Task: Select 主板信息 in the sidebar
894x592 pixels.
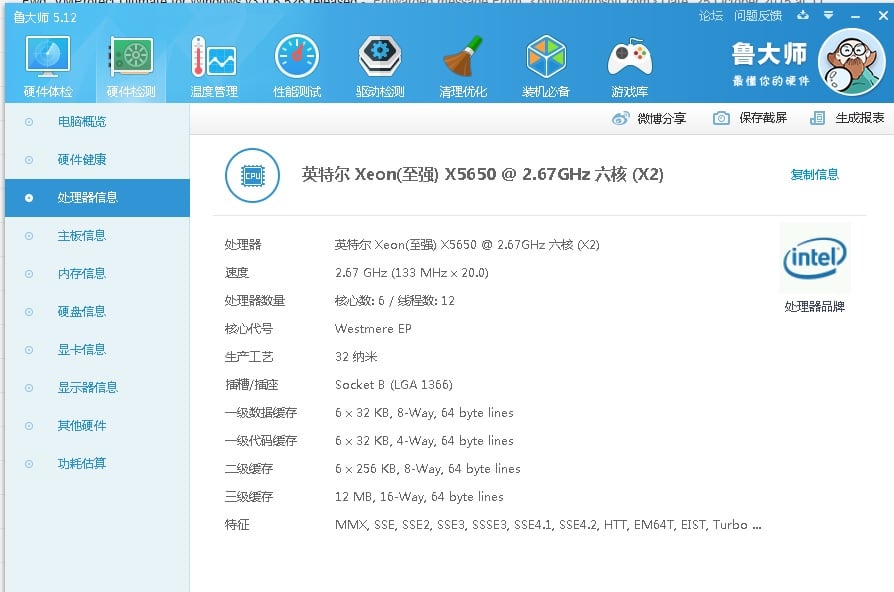Action: click(97, 236)
